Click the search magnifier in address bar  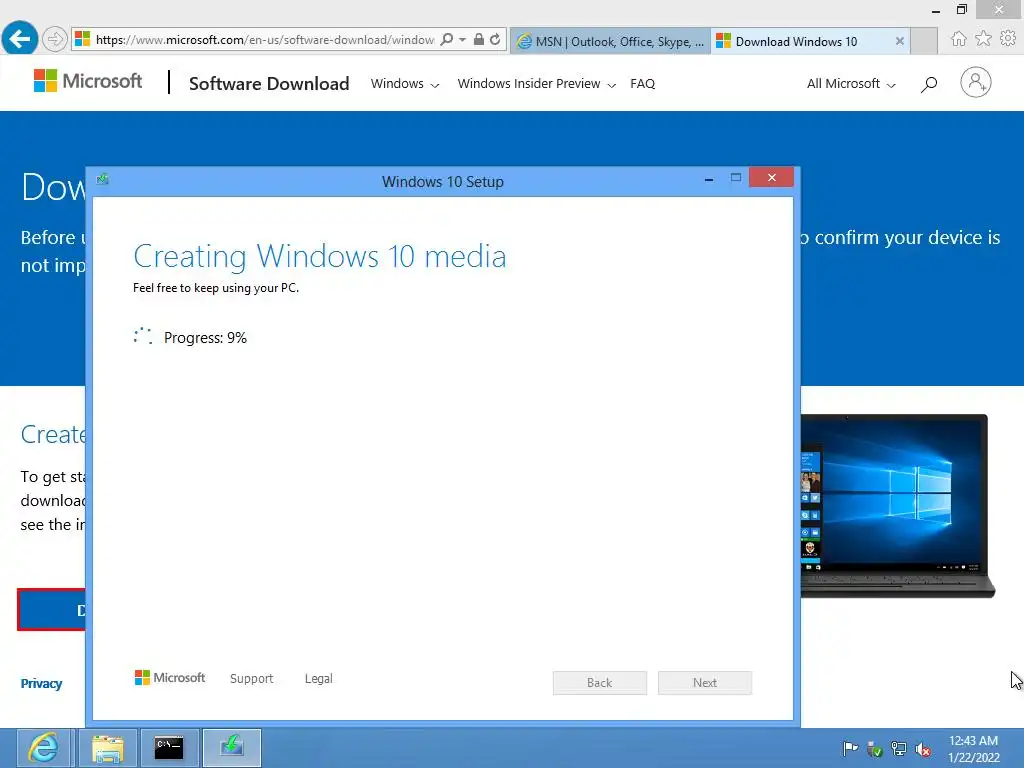(x=447, y=39)
